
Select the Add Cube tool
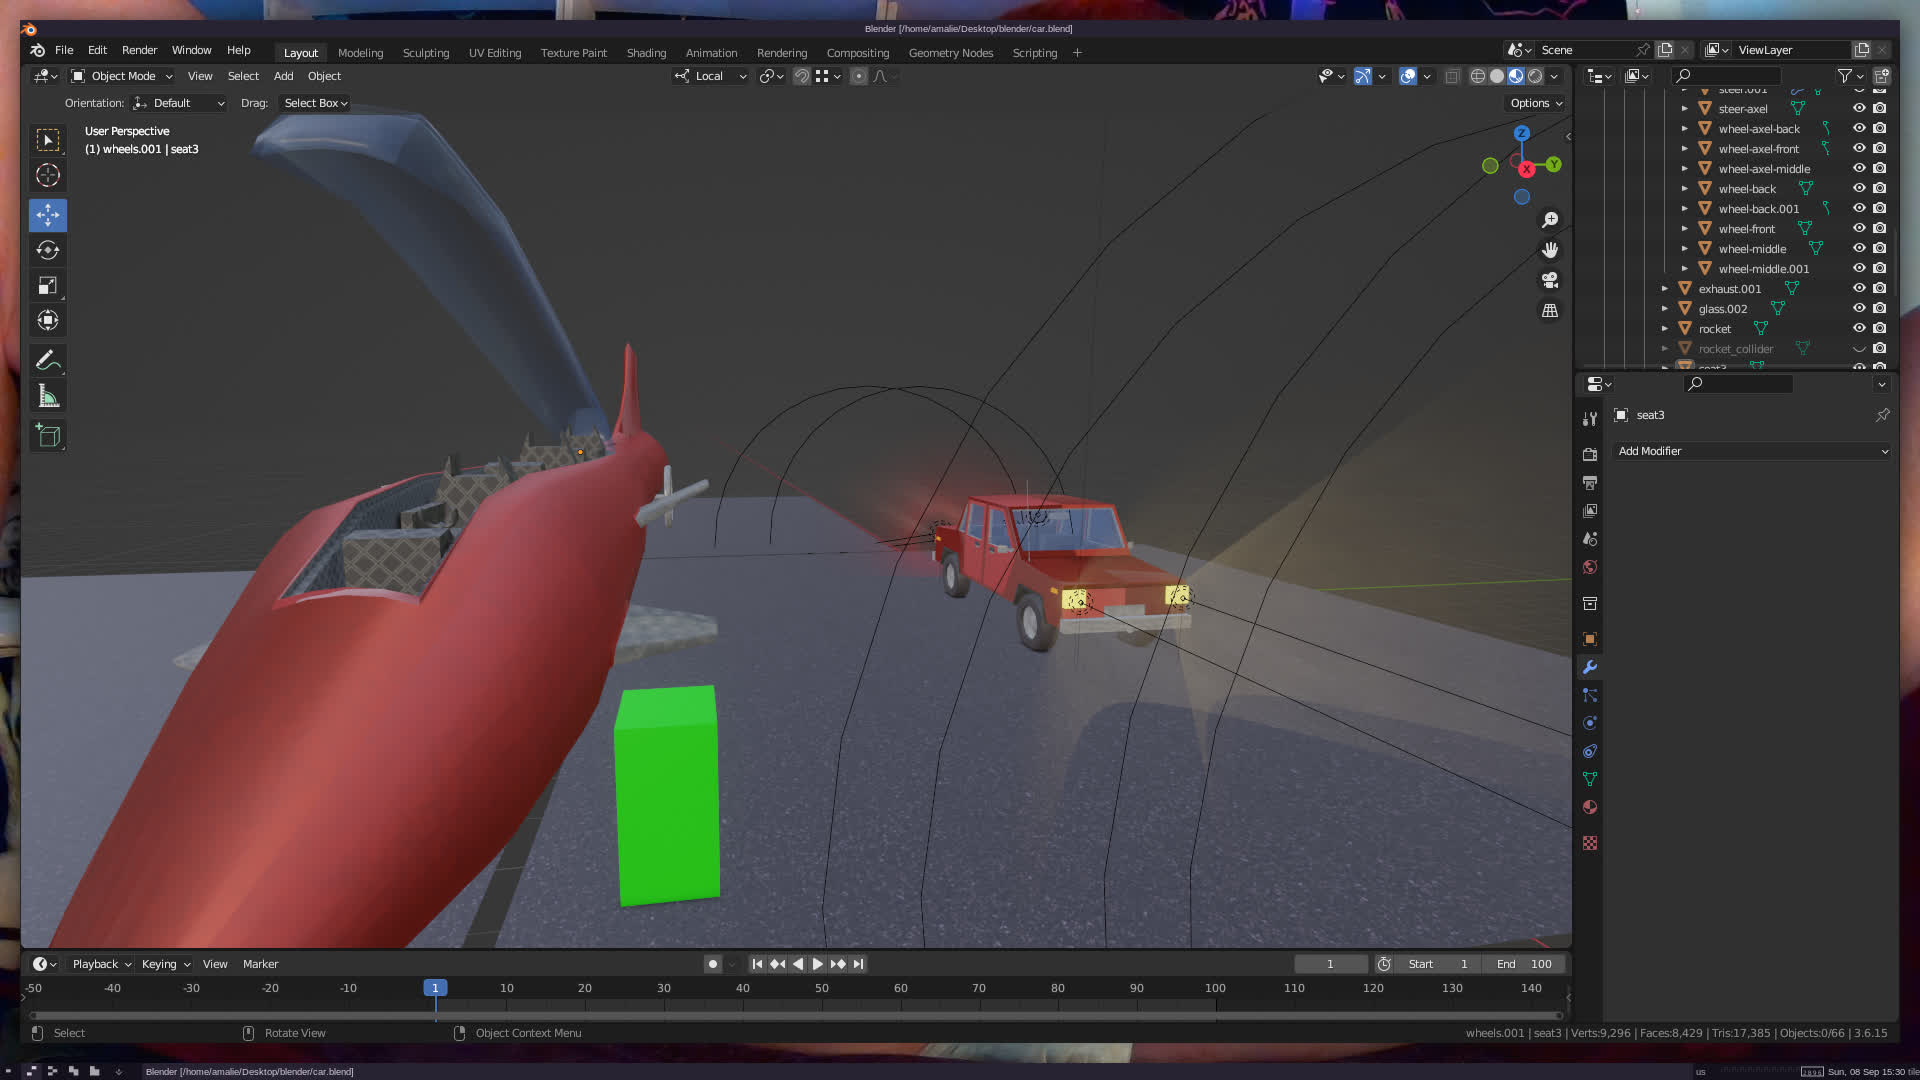point(48,436)
